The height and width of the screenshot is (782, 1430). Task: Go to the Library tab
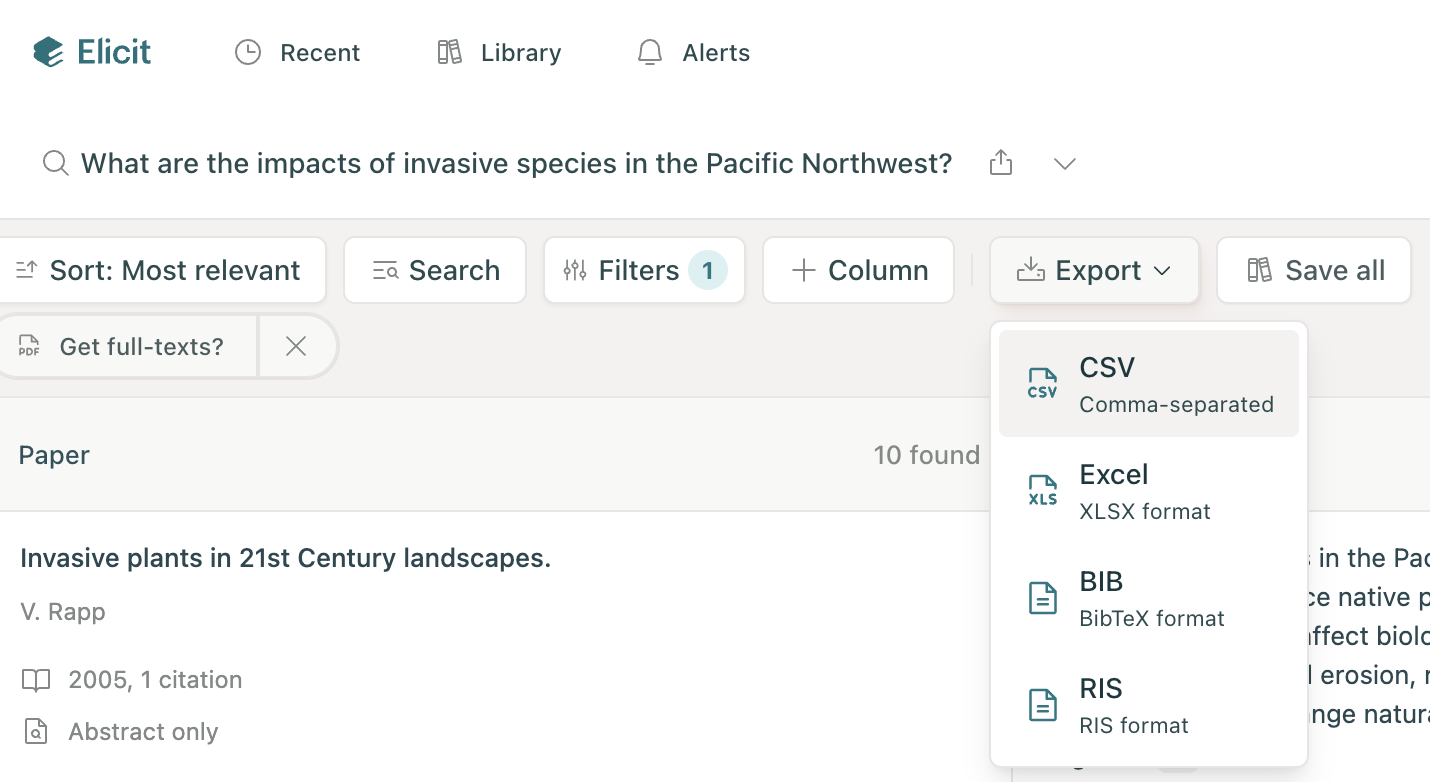[x=499, y=52]
